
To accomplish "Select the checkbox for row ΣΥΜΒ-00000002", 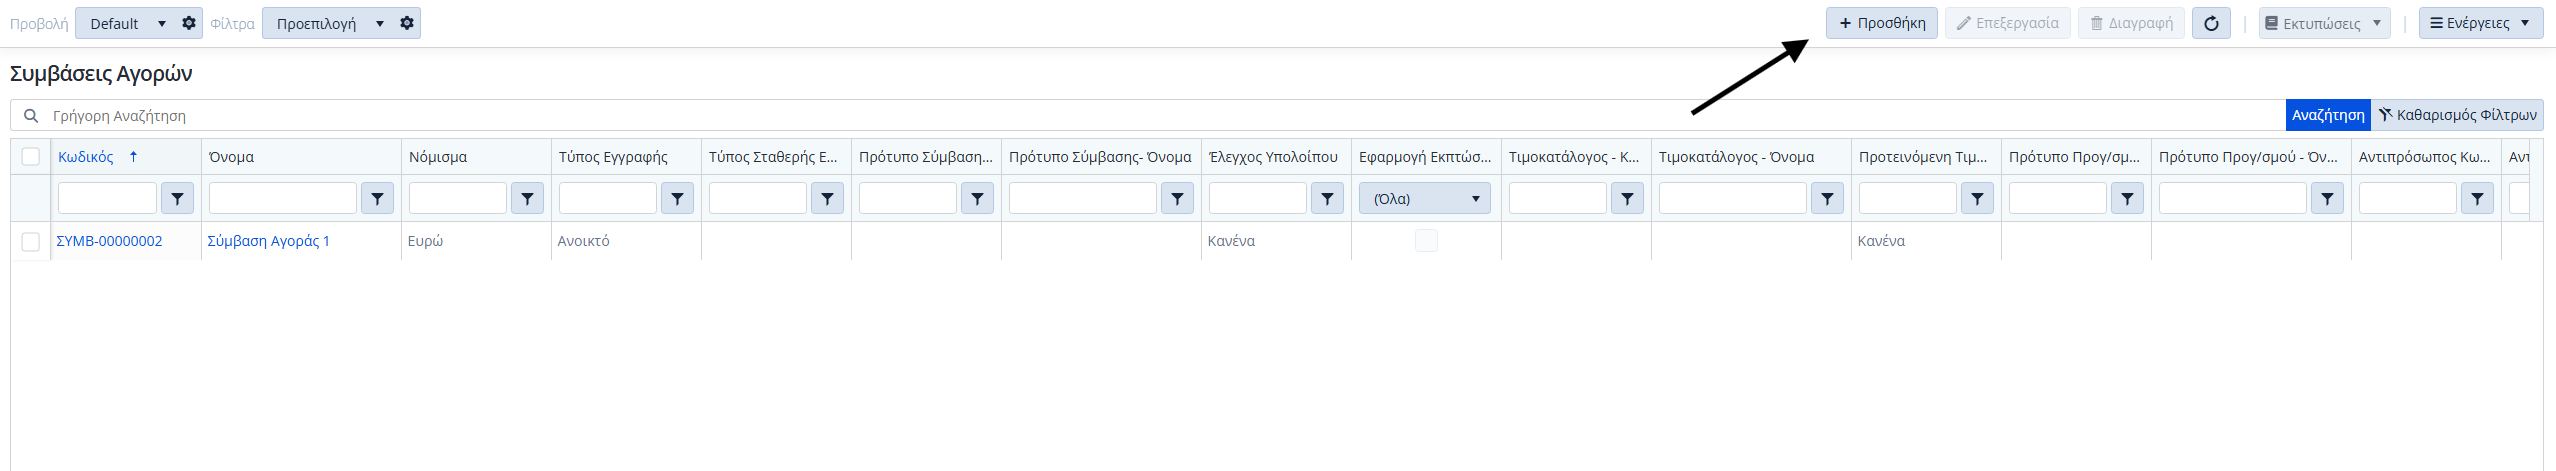I will [x=31, y=241].
